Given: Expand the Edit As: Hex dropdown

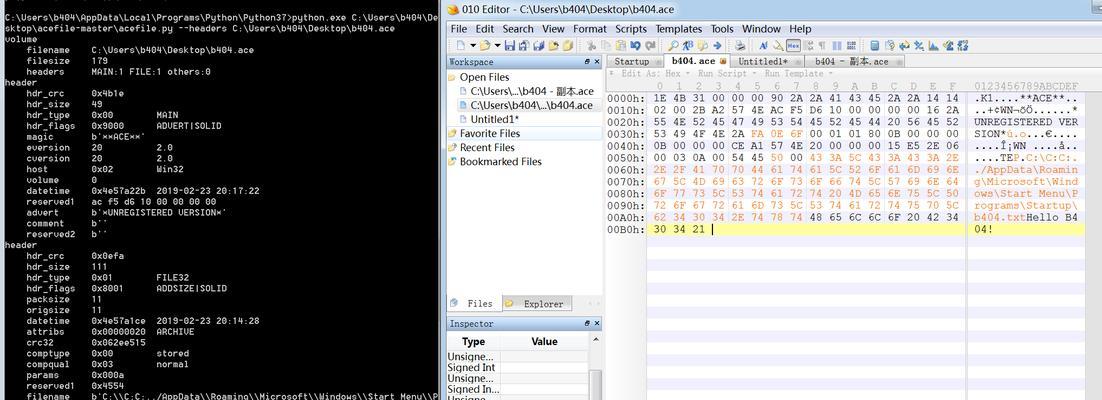Looking at the screenshot, I should tap(646, 73).
